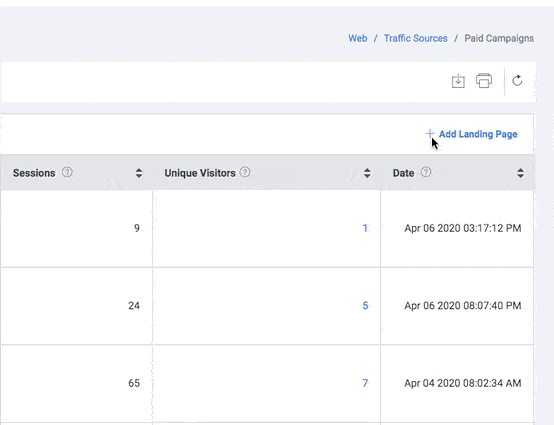Open unique visitors count 5
Viewport: 554px width, 425px height.
pos(365,306)
